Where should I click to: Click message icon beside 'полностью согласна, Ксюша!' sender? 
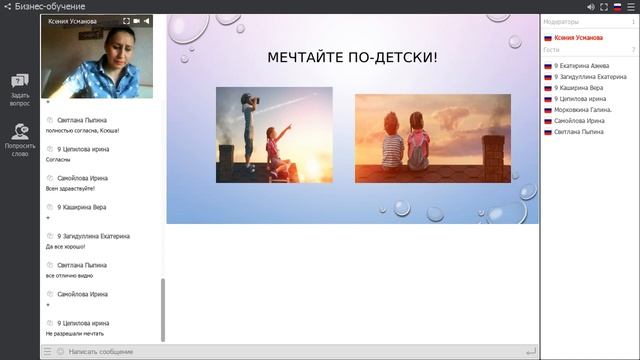[50, 120]
